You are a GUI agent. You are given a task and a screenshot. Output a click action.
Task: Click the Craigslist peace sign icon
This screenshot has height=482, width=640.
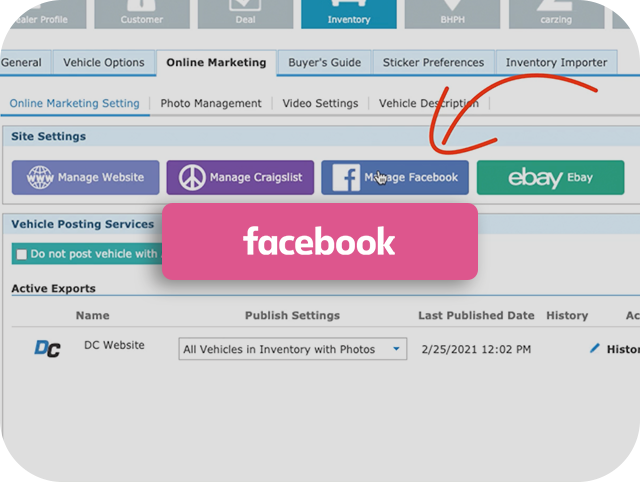click(x=192, y=177)
